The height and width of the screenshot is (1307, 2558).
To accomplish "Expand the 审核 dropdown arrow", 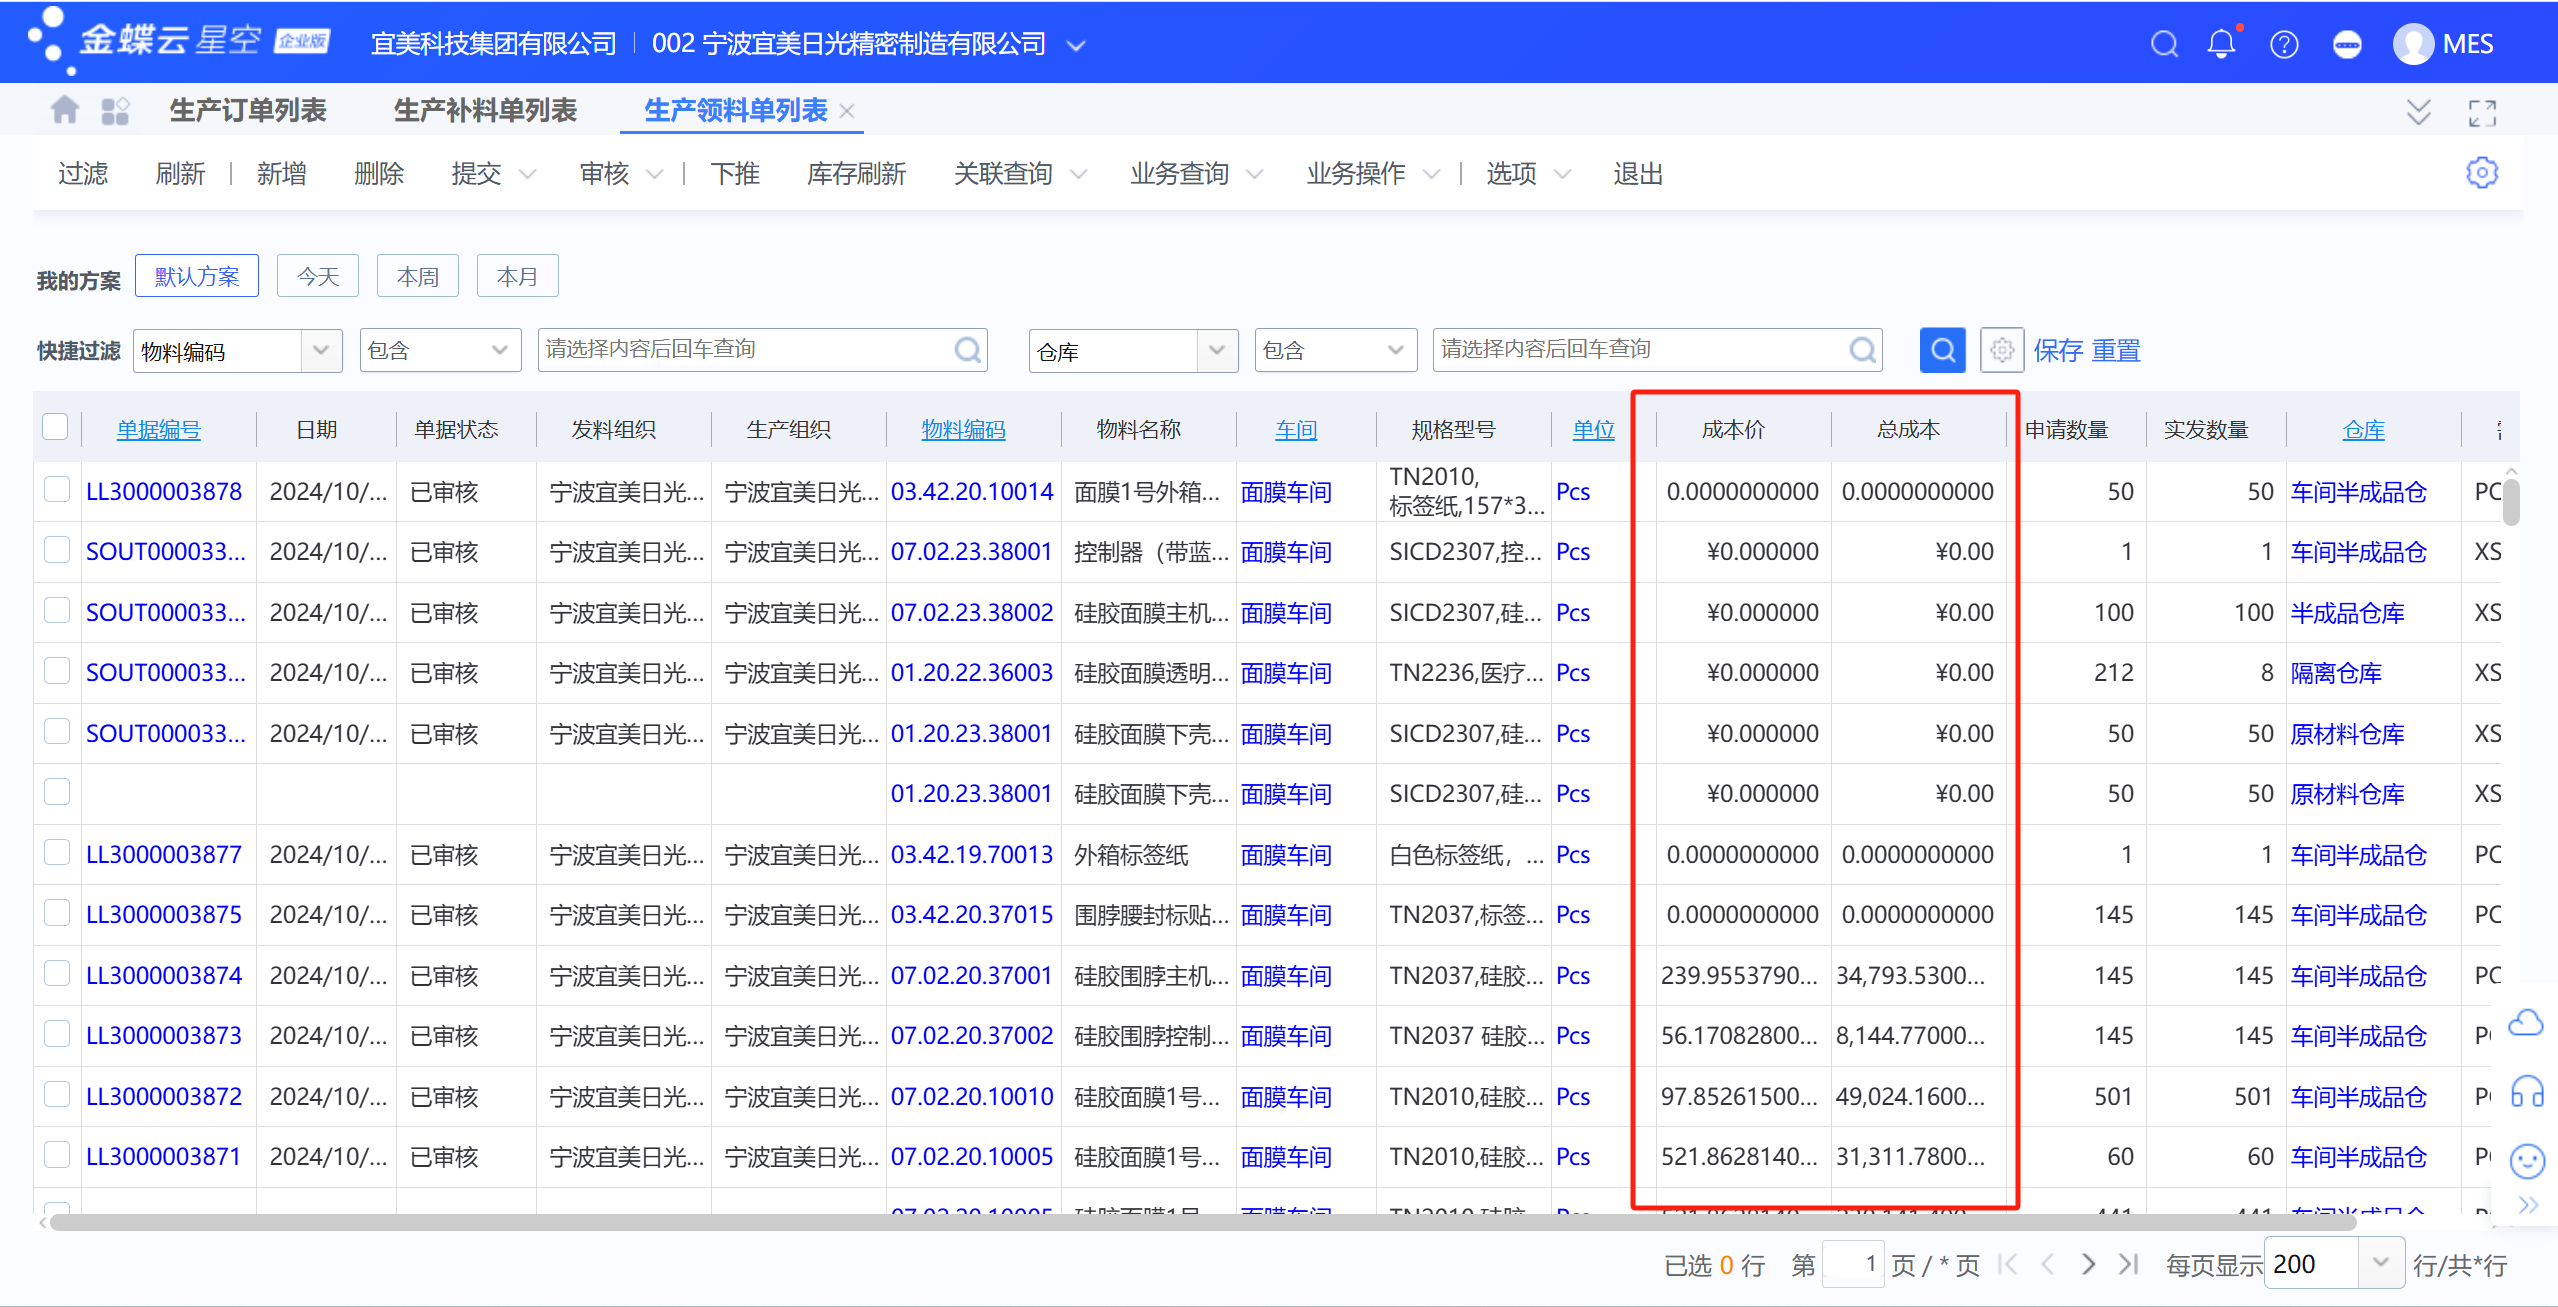I will pos(654,174).
